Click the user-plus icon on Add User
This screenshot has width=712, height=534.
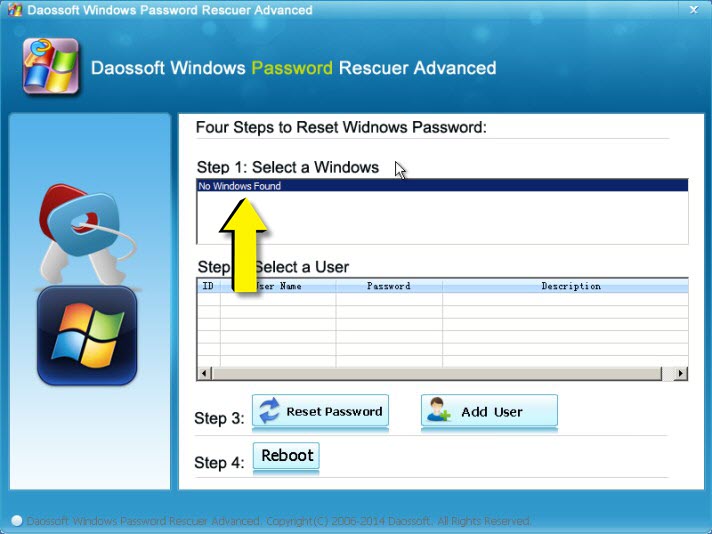click(x=439, y=410)
